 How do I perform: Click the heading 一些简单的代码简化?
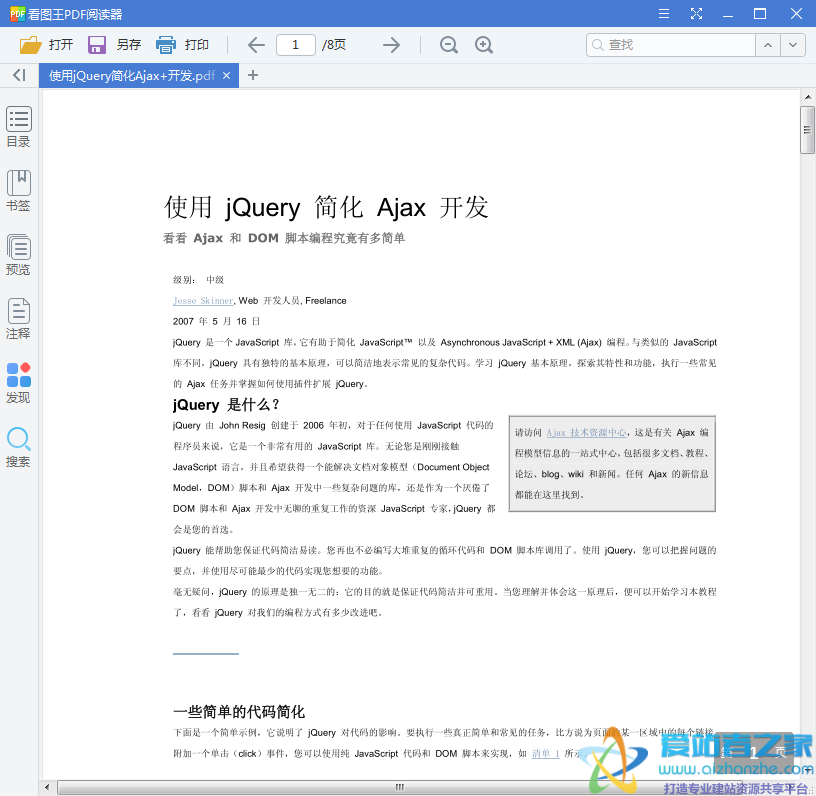point(239,712)
